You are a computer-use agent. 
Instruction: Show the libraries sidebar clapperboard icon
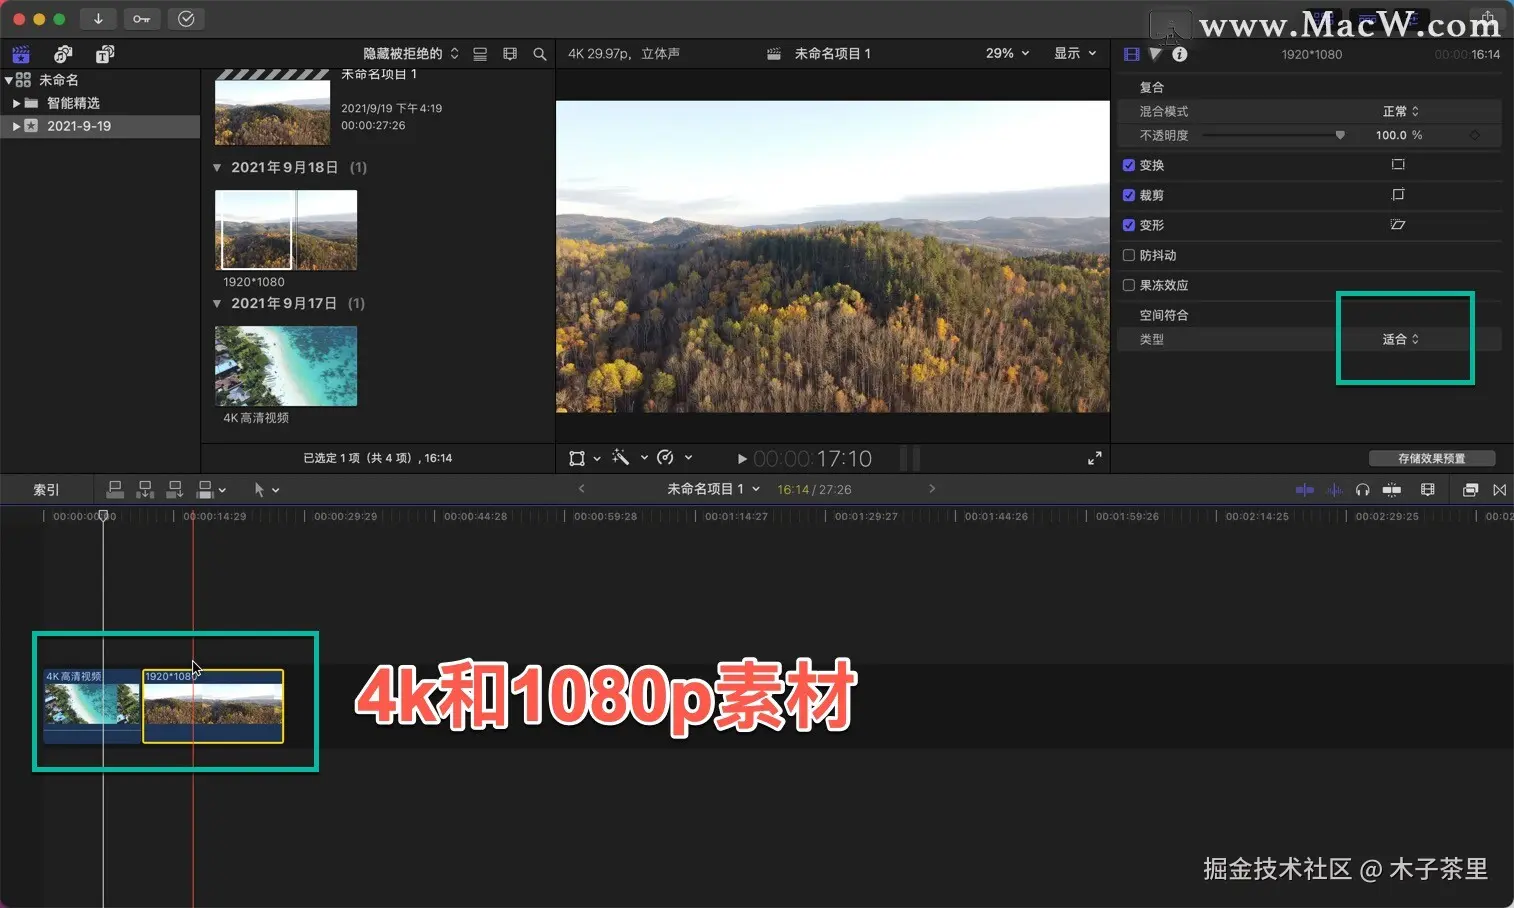tap(21, 54)
